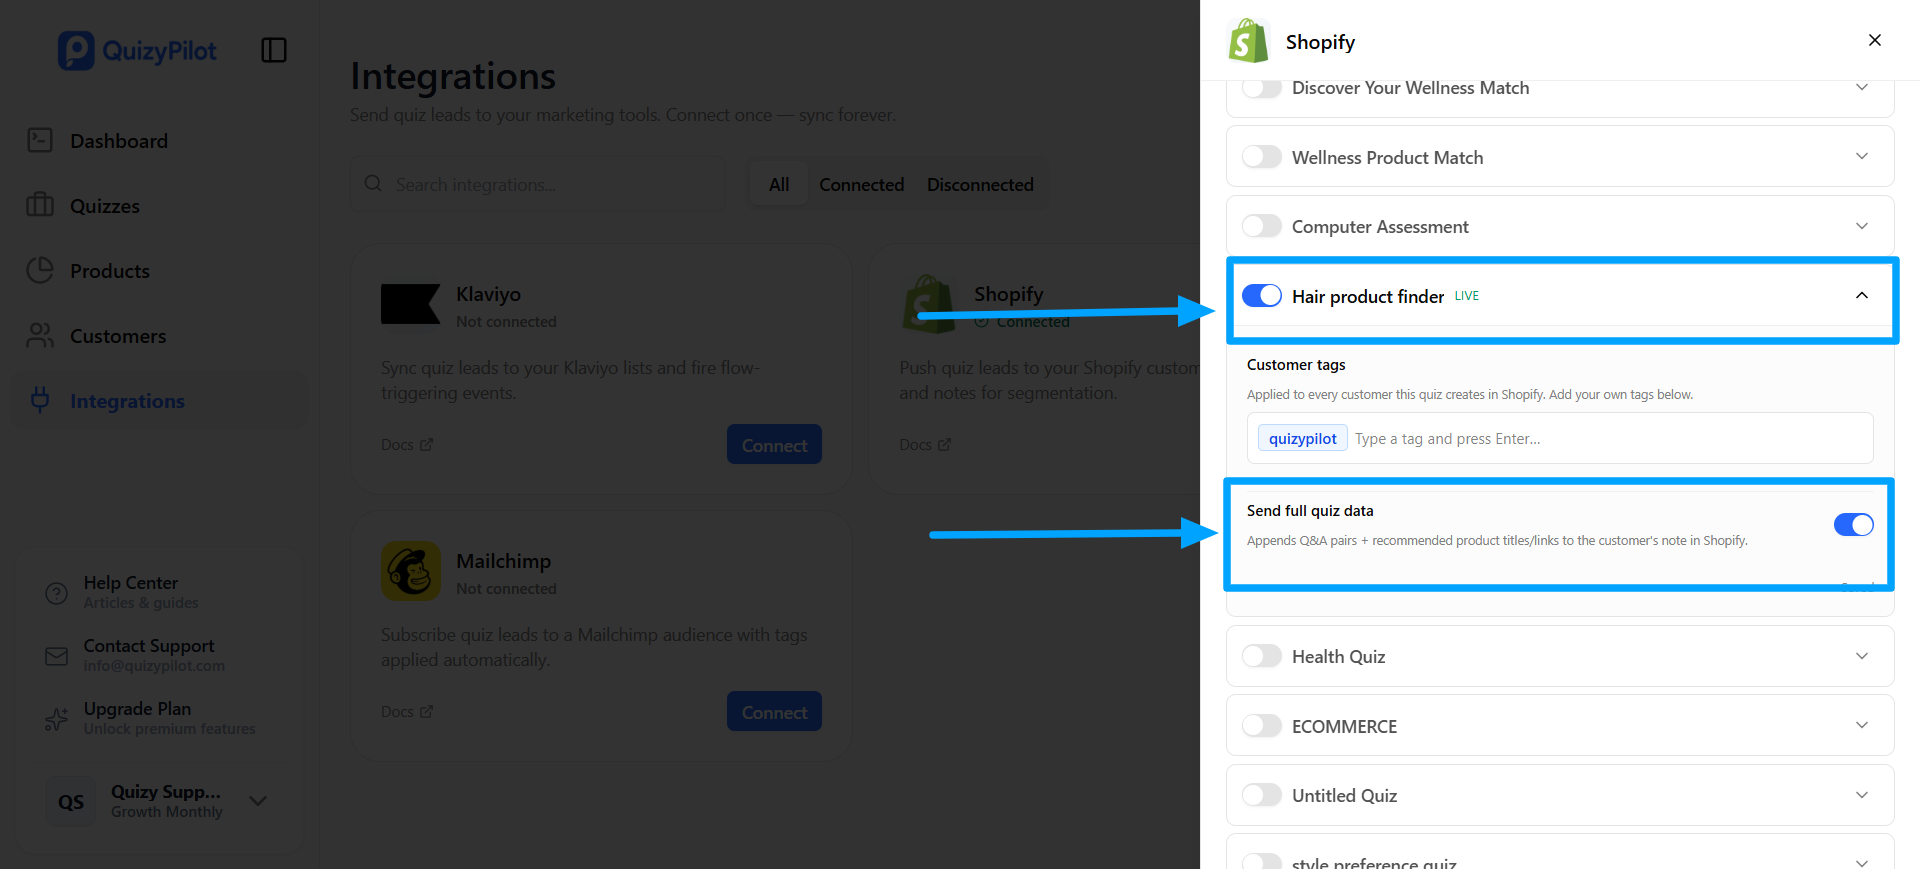Click the Products pie-chart icon
This screenshot has width=1920, height=869.
tap(40, 271)
